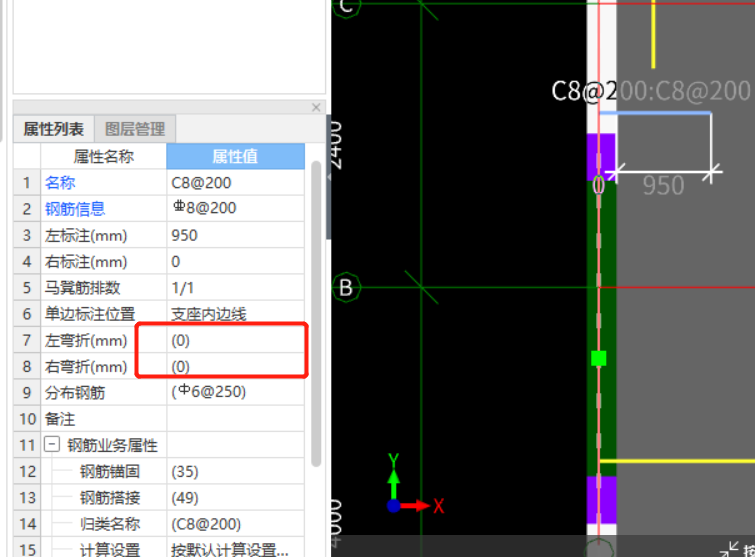
Task: Edit the 左标注(mm) value 950
Action: point(235,235)
